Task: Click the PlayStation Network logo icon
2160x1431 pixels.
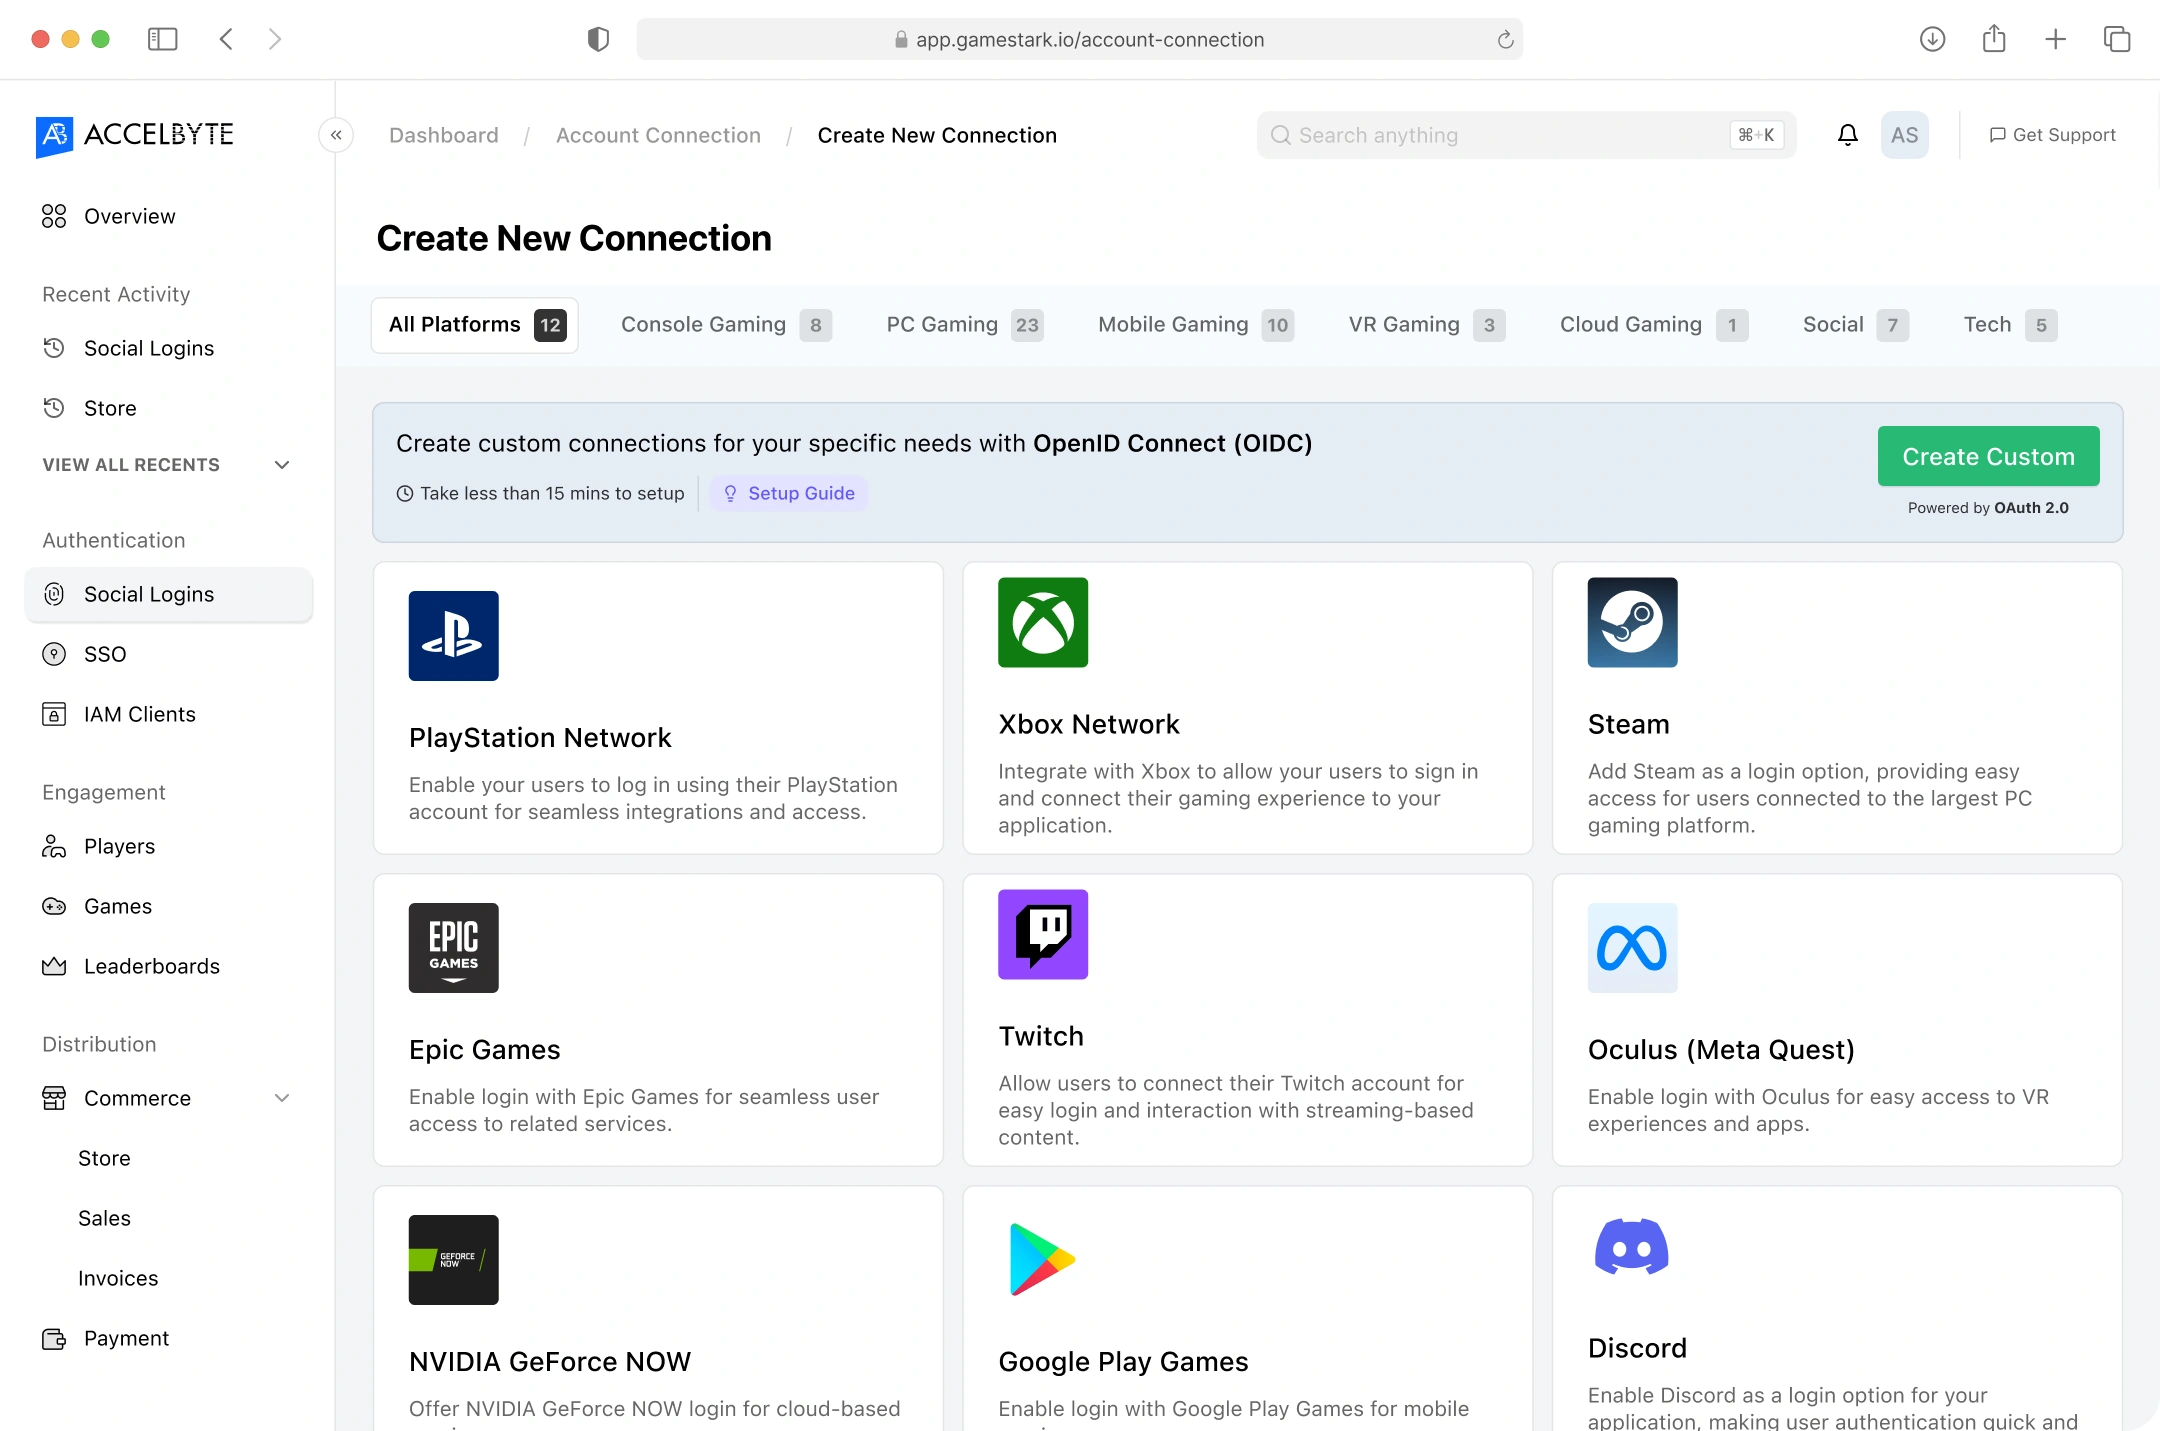Action: pos(453,636)
